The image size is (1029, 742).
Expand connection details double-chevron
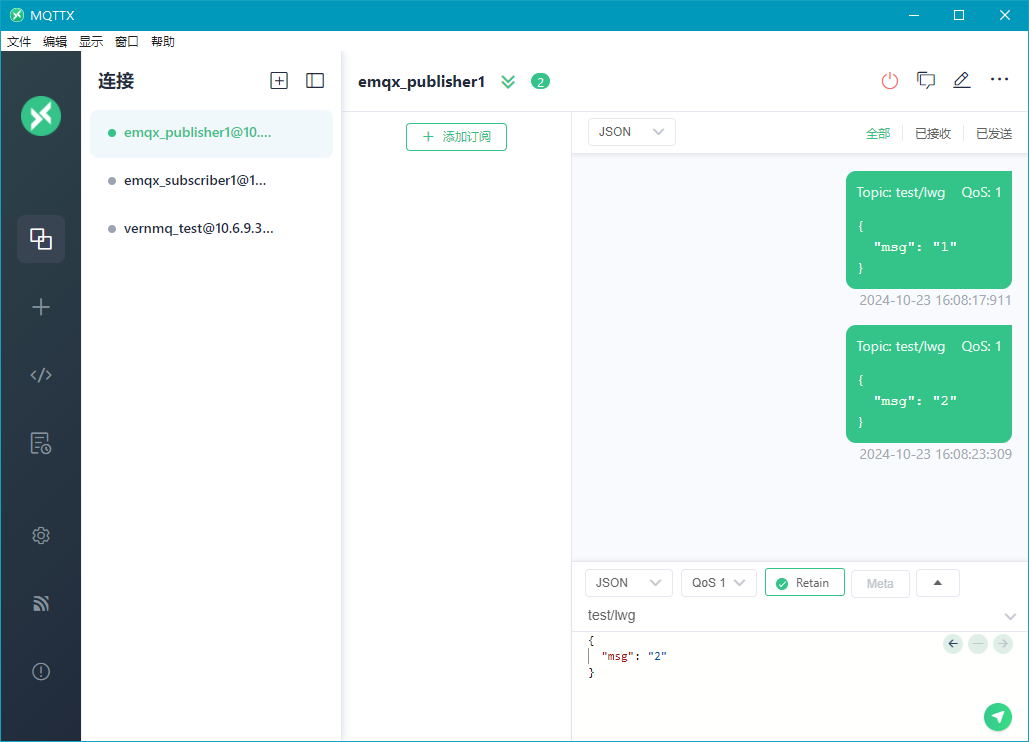point(508,81)
